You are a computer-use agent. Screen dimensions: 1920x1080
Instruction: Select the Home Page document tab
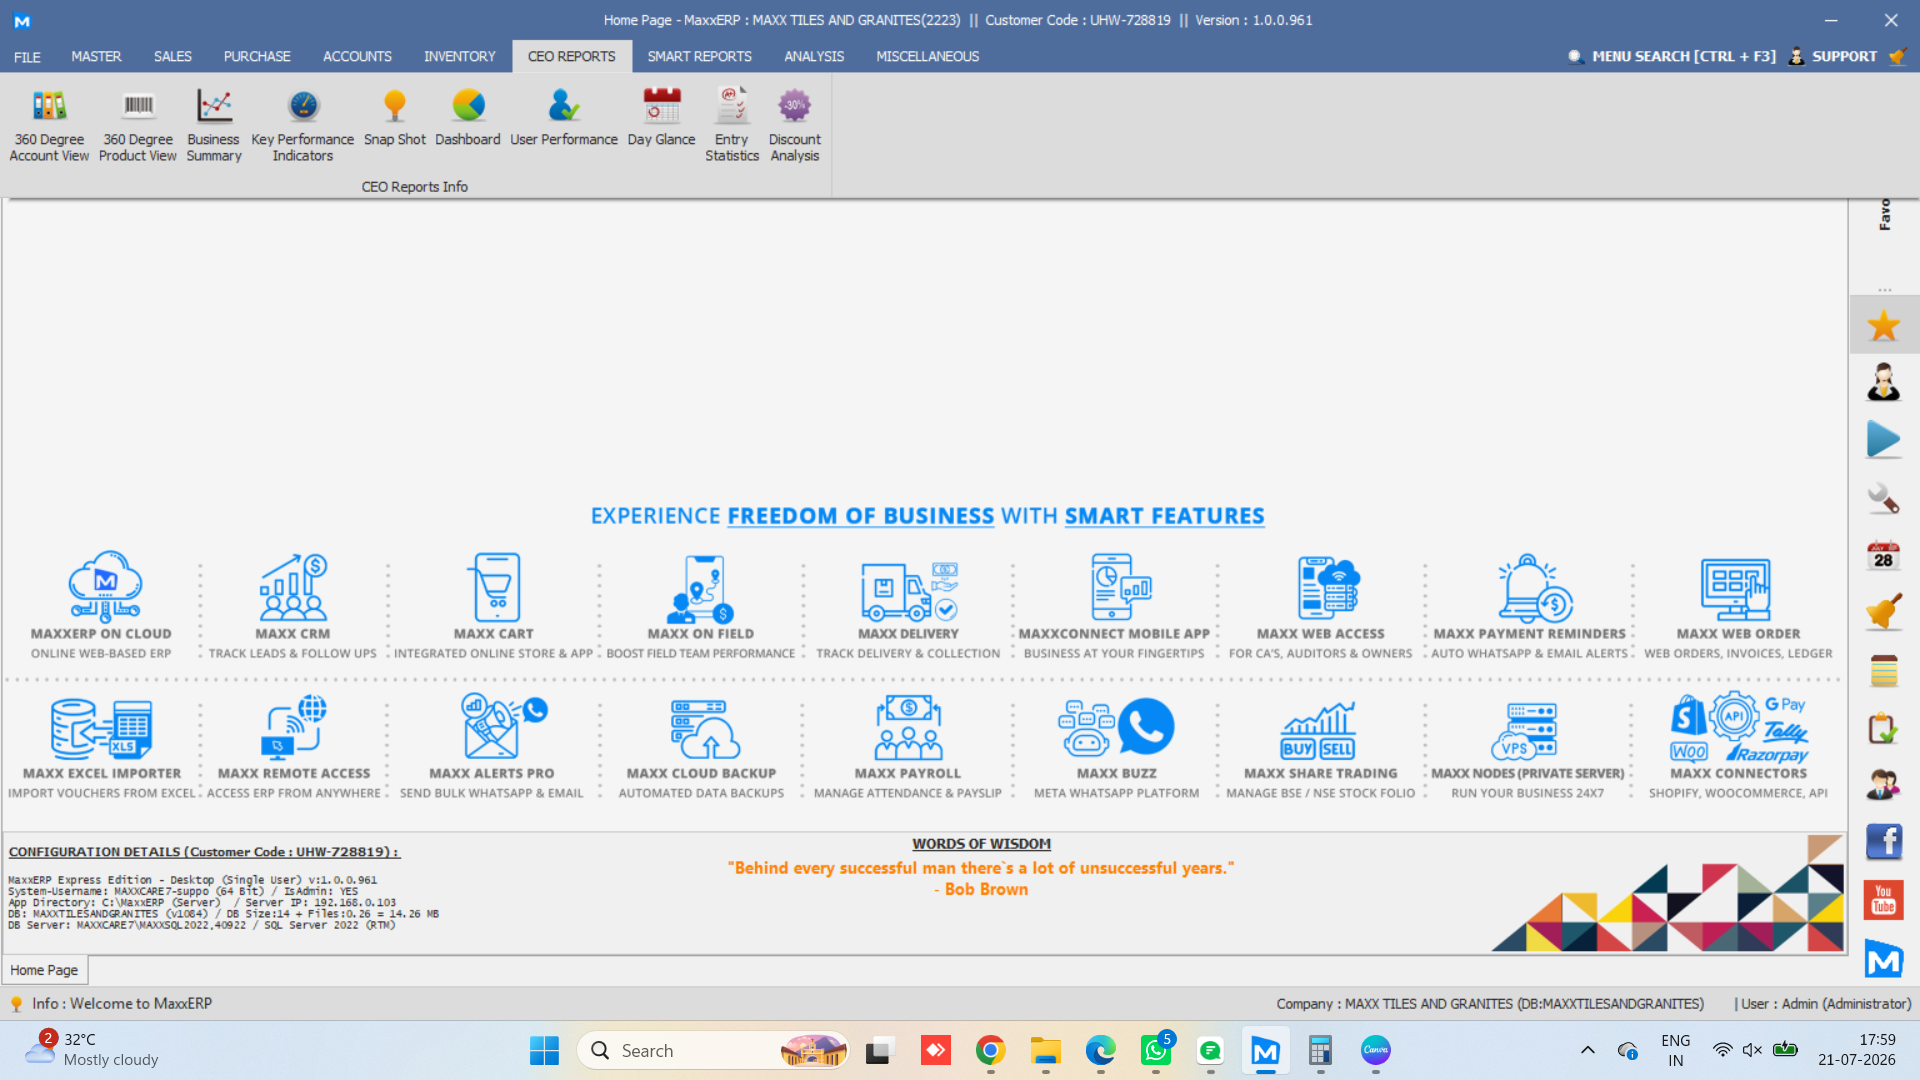tap(44, 970)
